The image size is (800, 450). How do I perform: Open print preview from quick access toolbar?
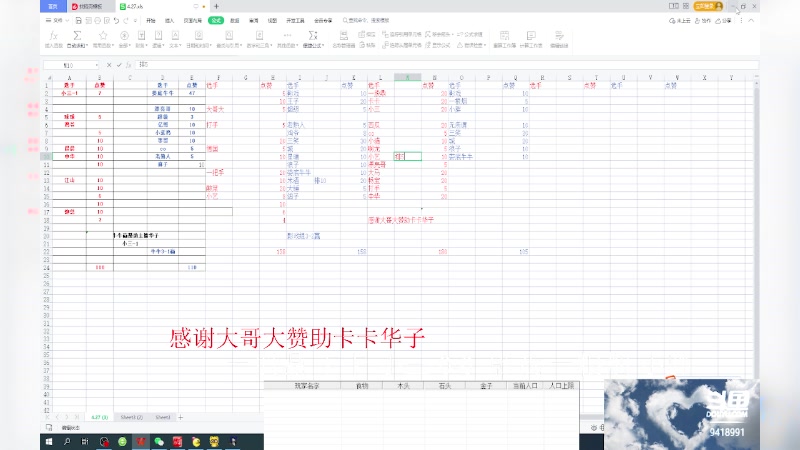pyautogui.click(x=107, y=20)
